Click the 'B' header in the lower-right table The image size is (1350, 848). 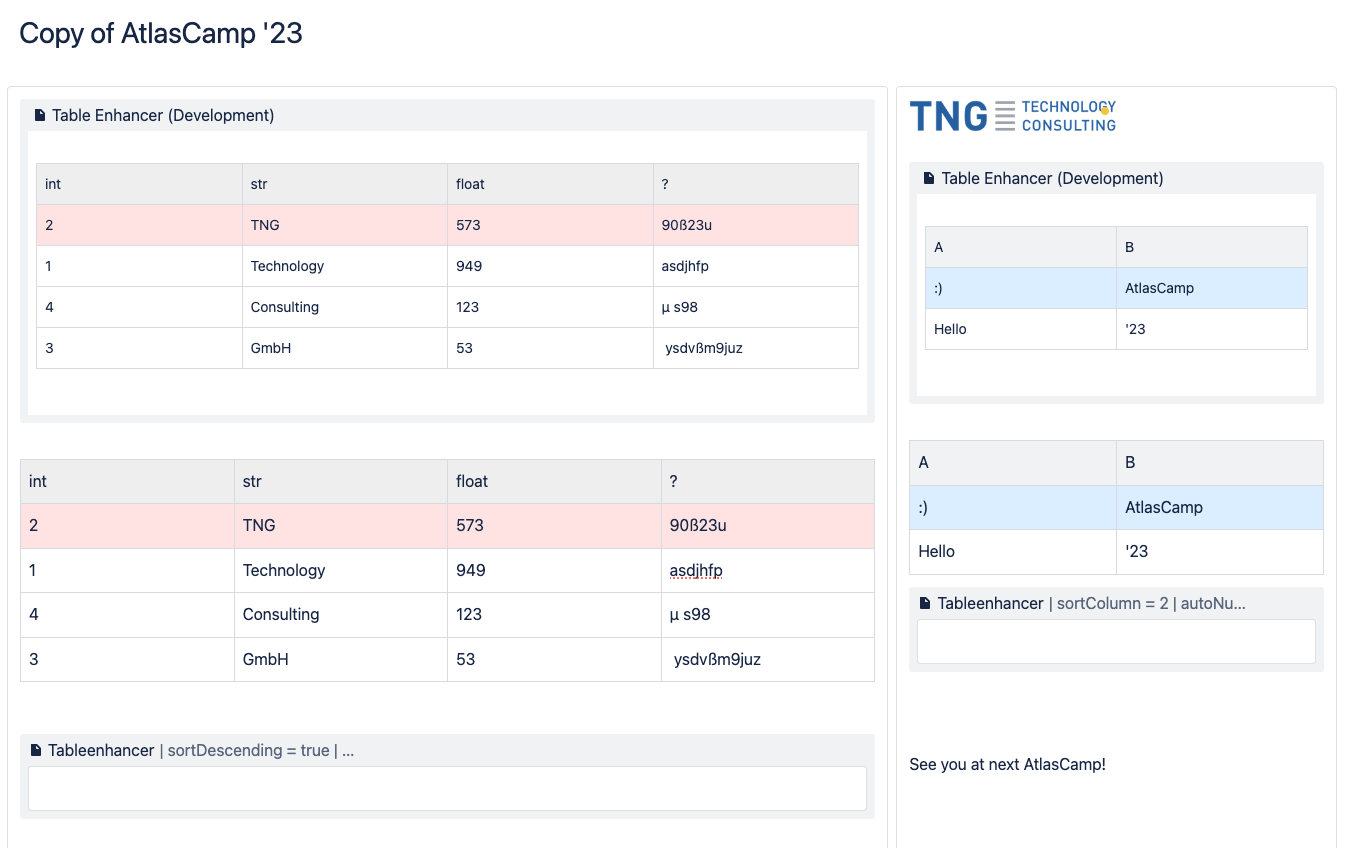tap(1130, 463)
